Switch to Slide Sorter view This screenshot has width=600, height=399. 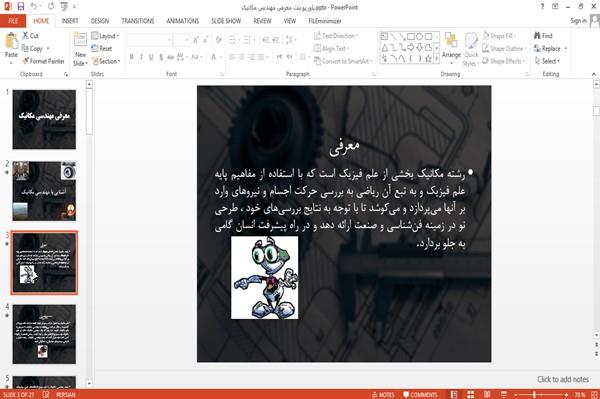click(470, 394)
